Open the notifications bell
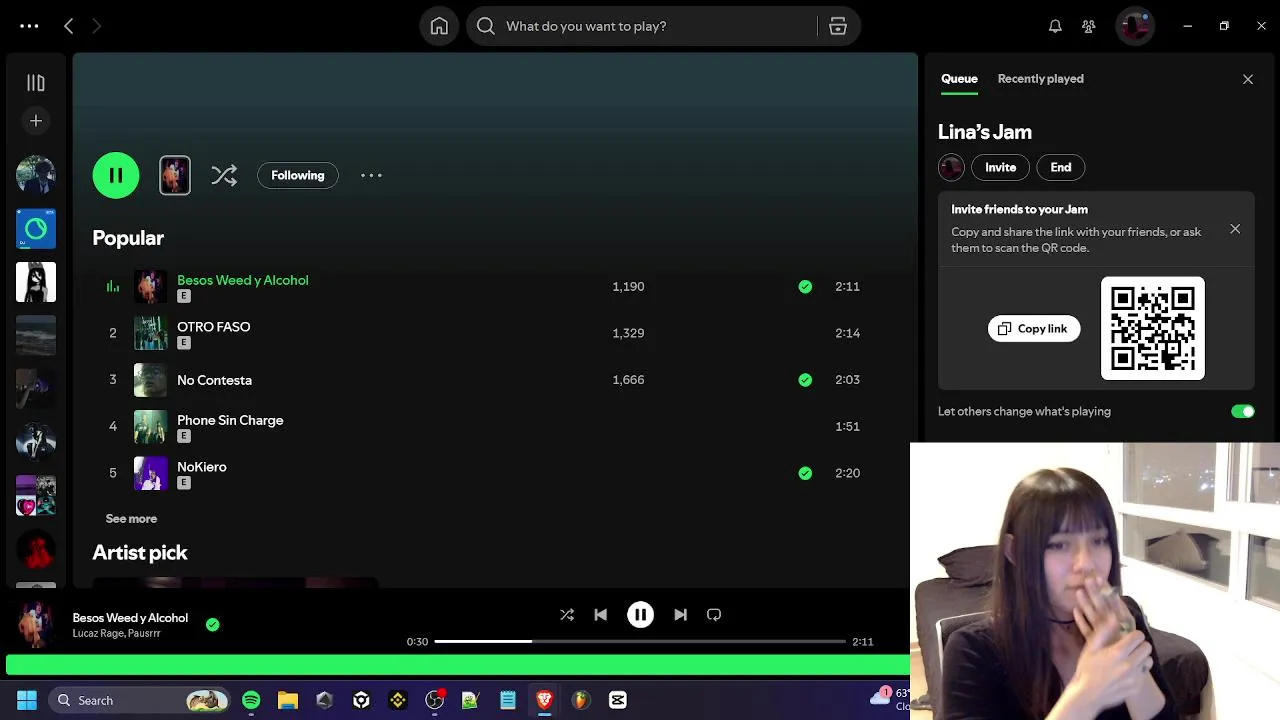Screen dimensions: 1280x720 coord(1055,26)
